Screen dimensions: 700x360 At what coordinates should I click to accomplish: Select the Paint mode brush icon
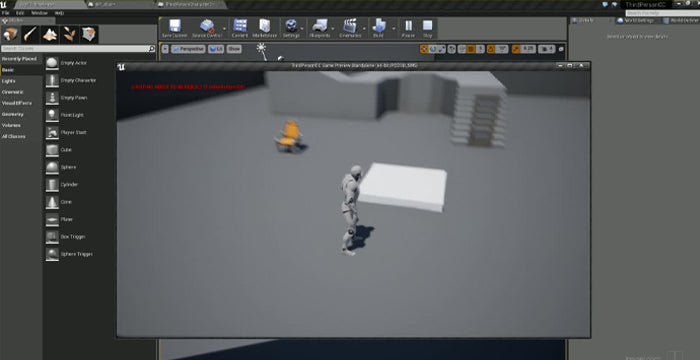pos(30,34)
